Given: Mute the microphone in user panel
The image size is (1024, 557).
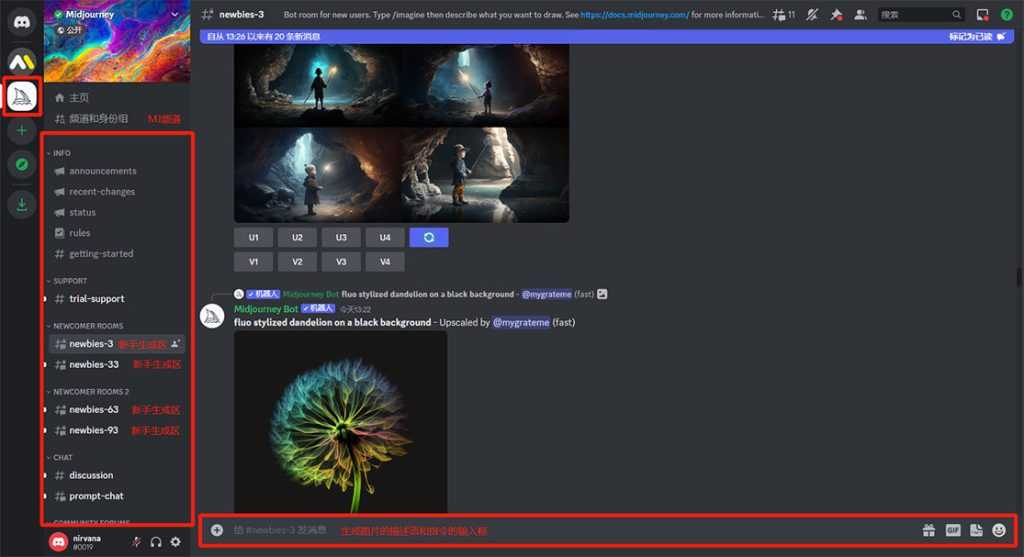Looking at the screenshot, I should (x=136, y=542).
